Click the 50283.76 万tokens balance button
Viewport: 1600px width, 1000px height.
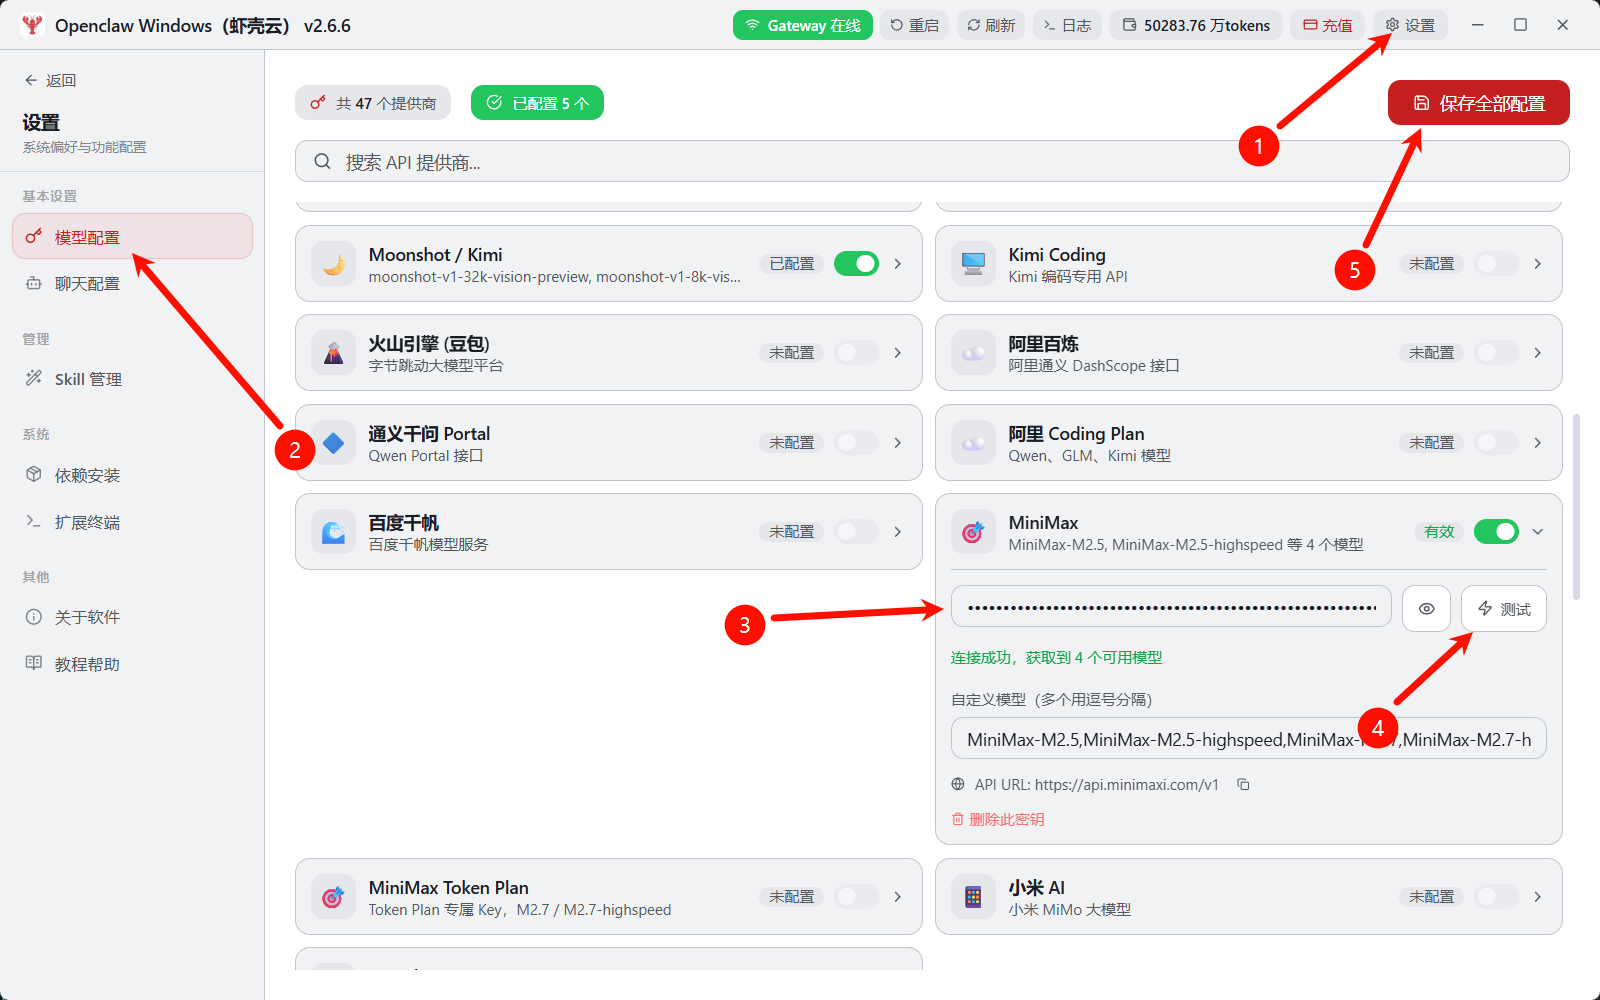[x=1196, y=25]
